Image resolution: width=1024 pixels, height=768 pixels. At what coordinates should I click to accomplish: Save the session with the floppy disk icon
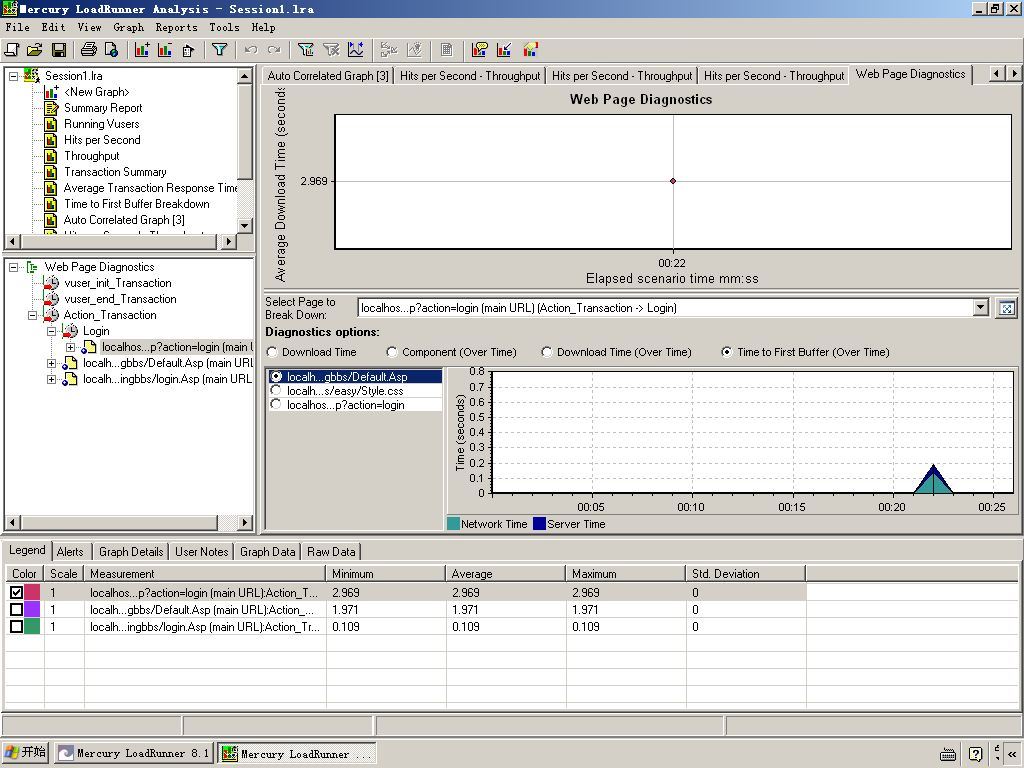coord(58,50)
